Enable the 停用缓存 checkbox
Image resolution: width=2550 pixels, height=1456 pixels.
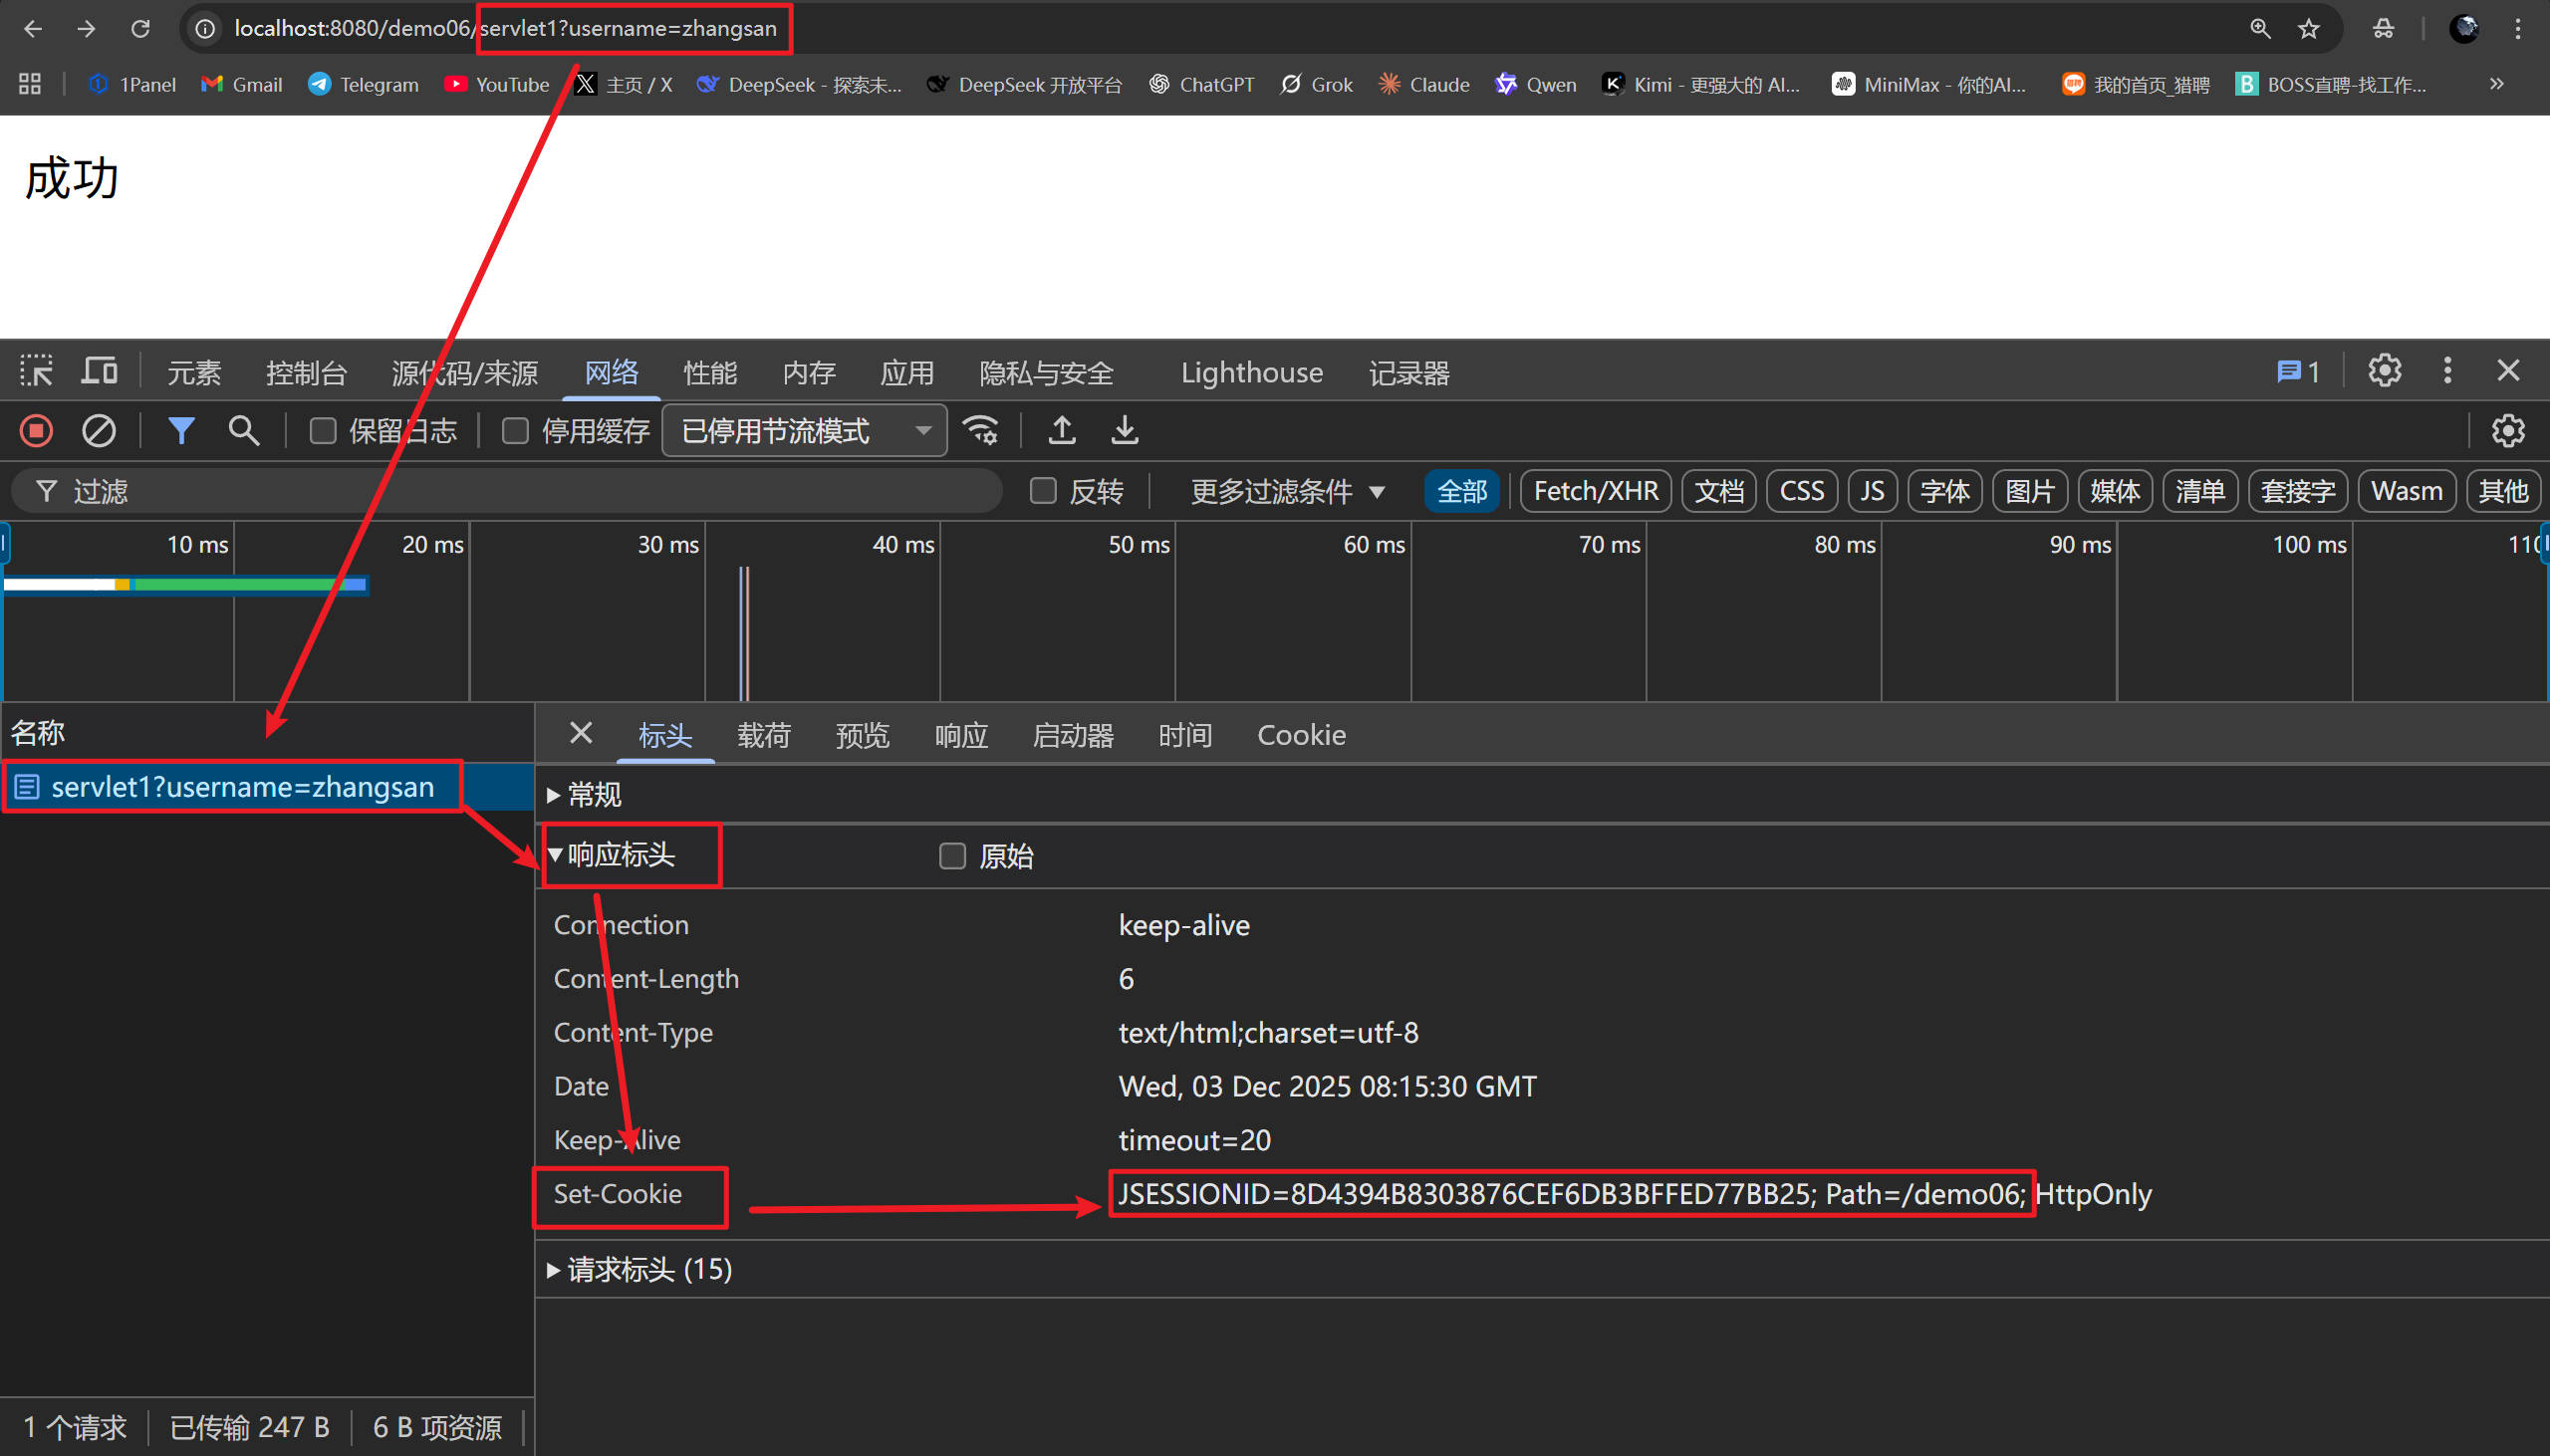[x=515, y=430]
